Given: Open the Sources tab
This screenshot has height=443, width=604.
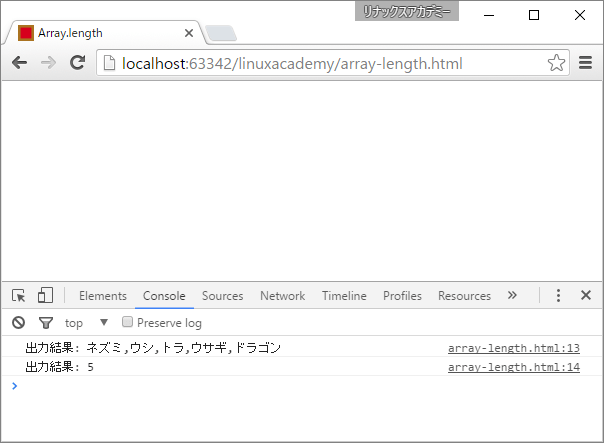Looking at the screenshot, I should pos(223,296).
